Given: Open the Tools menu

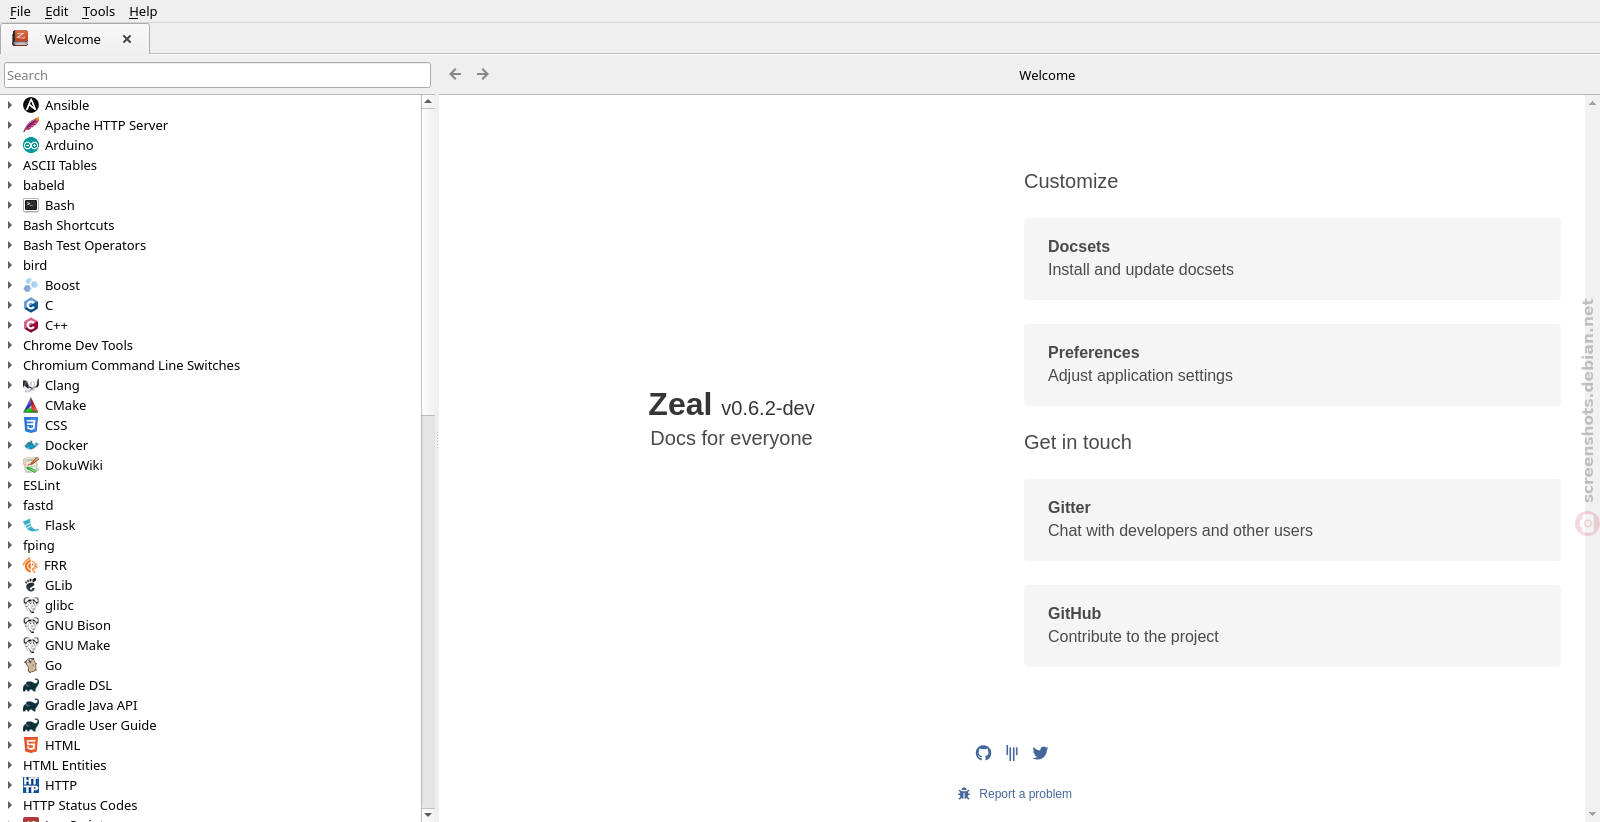Looking at the screenshot, I should click(x=98, y=11).
